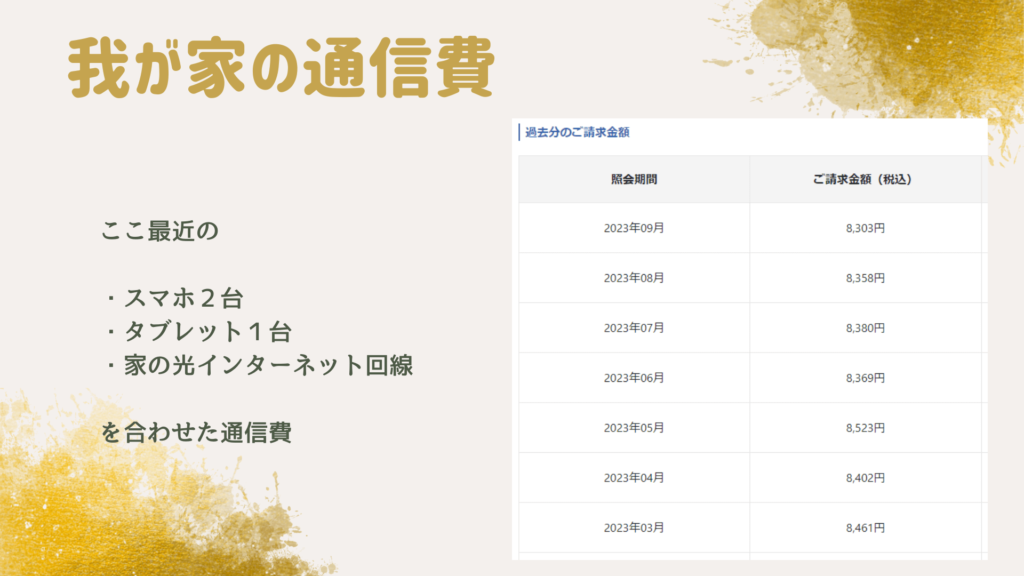Select the 2023年07月 row cell
The image size is (1024, 576).
(634, 328)
